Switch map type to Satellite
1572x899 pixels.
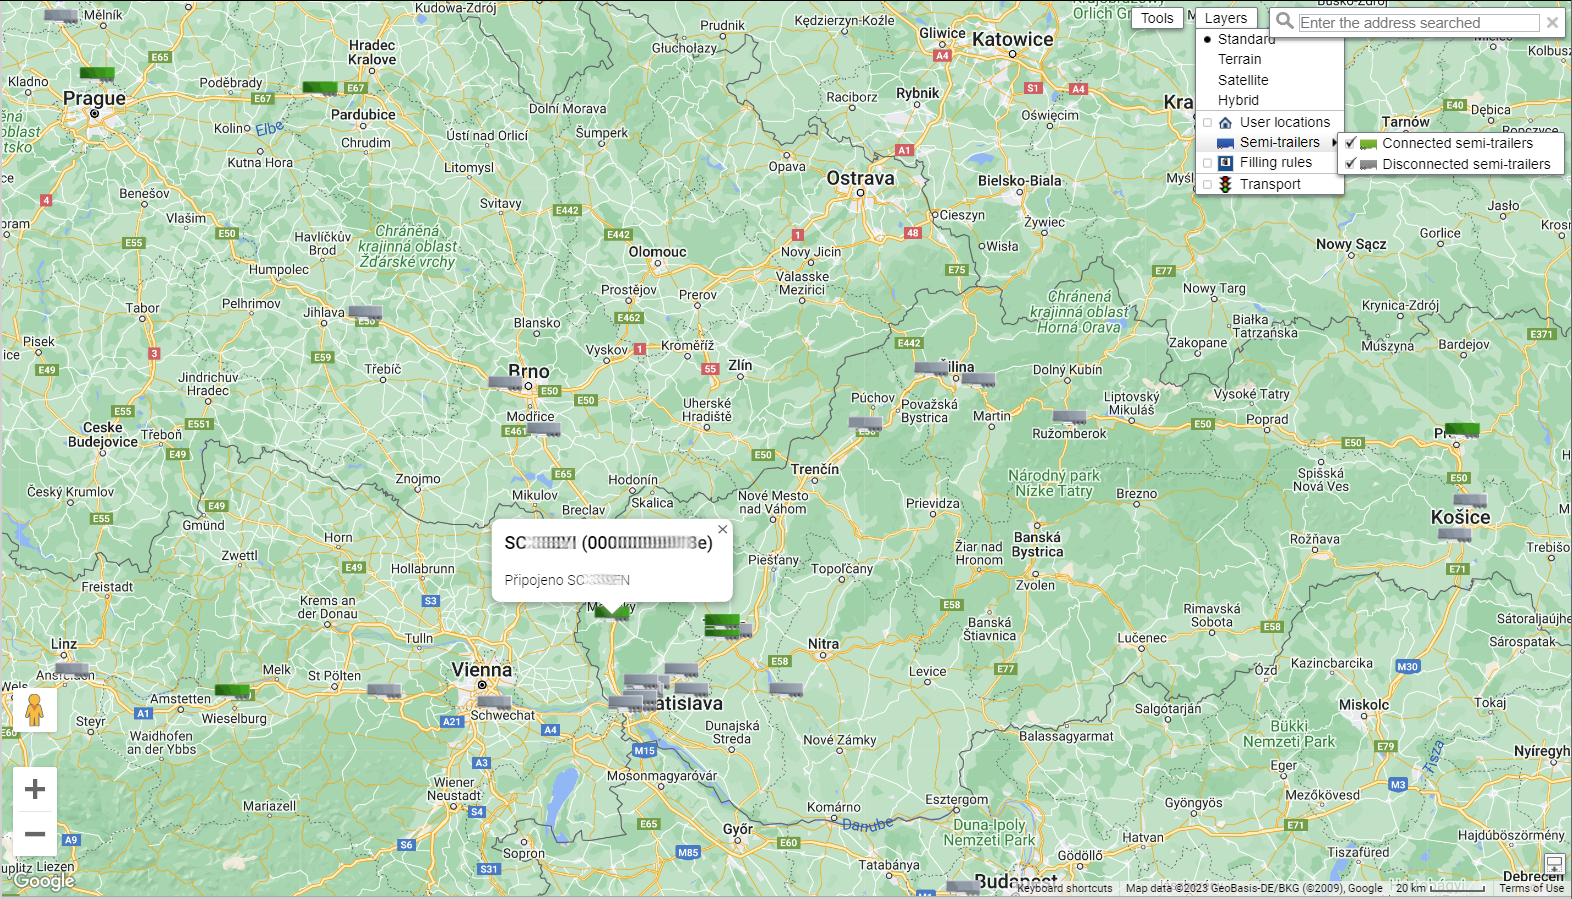point(1243,80)
